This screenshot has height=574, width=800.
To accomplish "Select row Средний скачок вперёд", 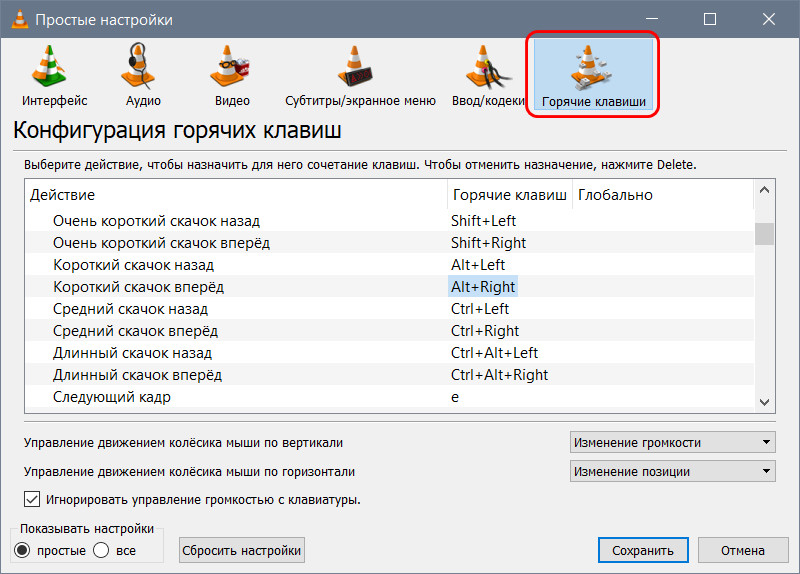I will pos(390,331).
